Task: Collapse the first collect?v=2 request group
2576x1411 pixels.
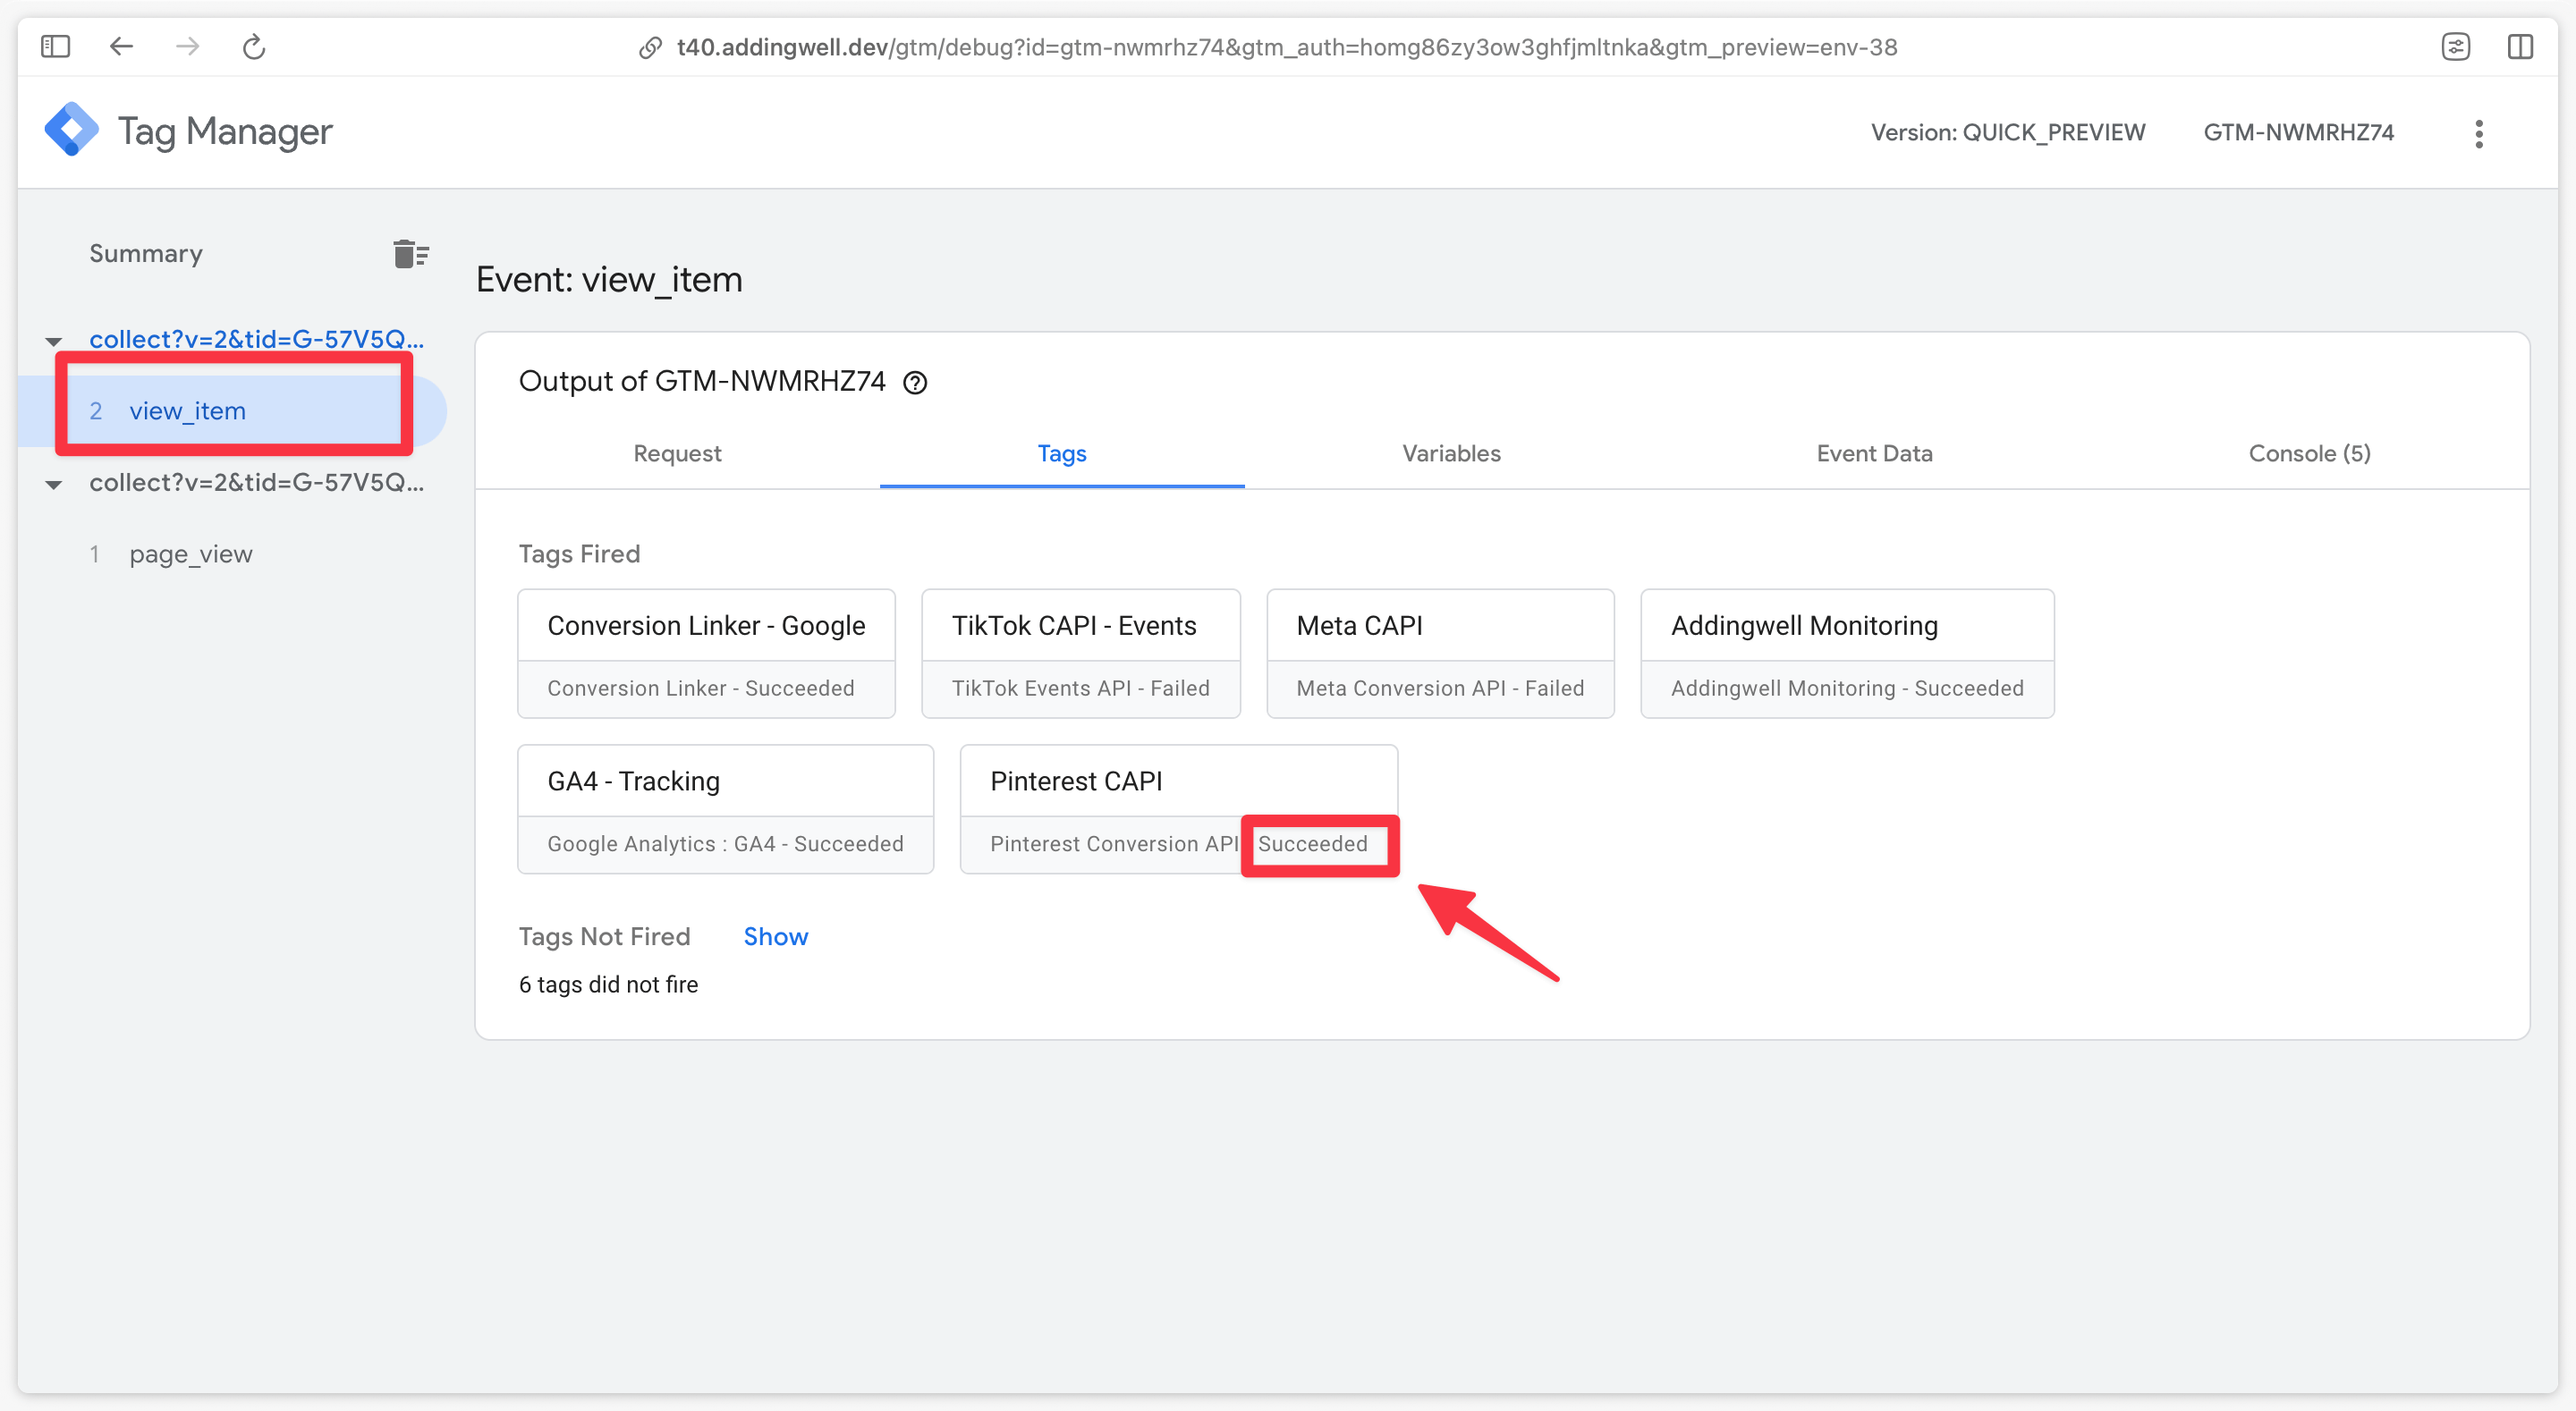Action: [54, 341]
